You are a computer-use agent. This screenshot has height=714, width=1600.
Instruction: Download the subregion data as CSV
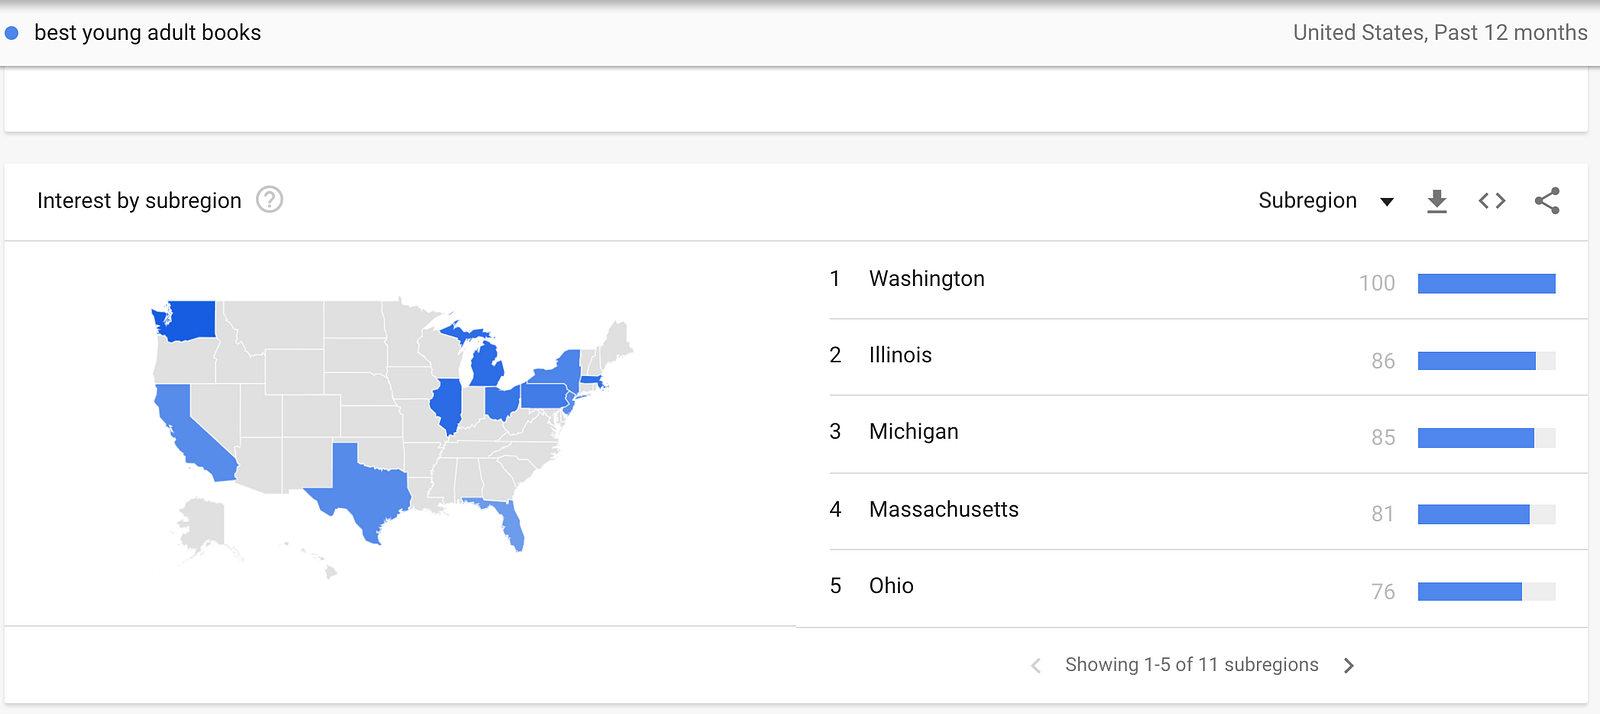tap(1437, 201)
